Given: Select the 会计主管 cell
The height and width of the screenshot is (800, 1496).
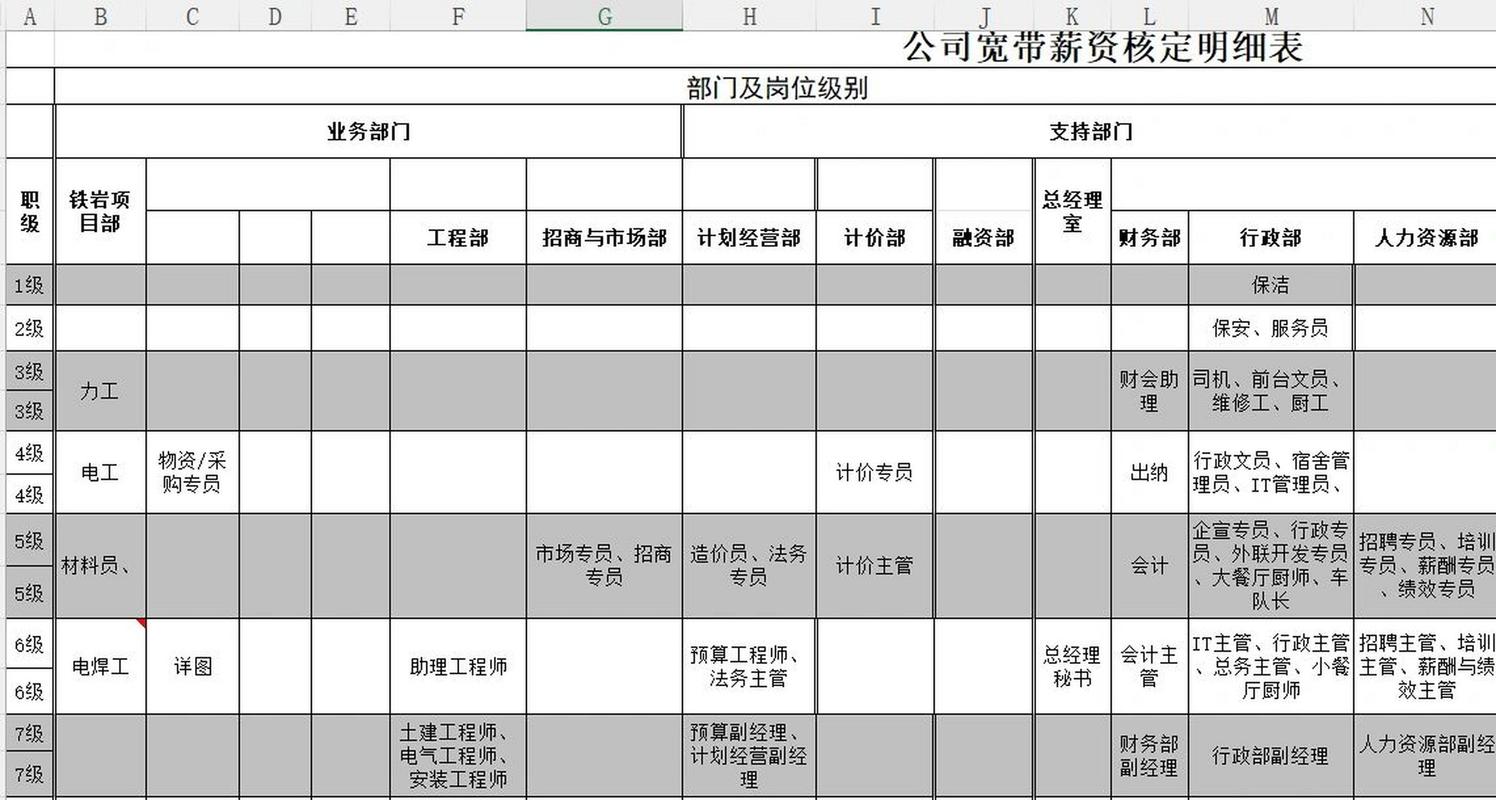Looking at the screenshot, I should coord(1149,666).
